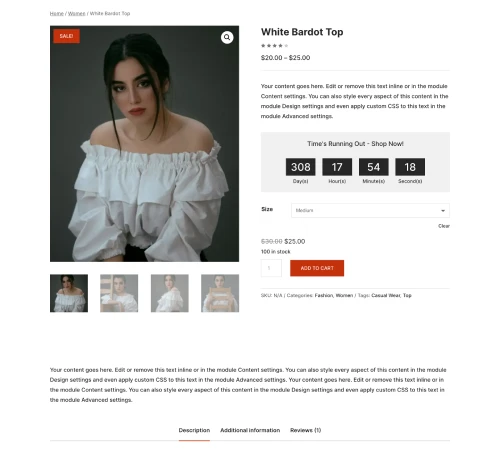Expand the Size dropdown arrow
This screenshot has width=500, height=450.
point(443,211)
